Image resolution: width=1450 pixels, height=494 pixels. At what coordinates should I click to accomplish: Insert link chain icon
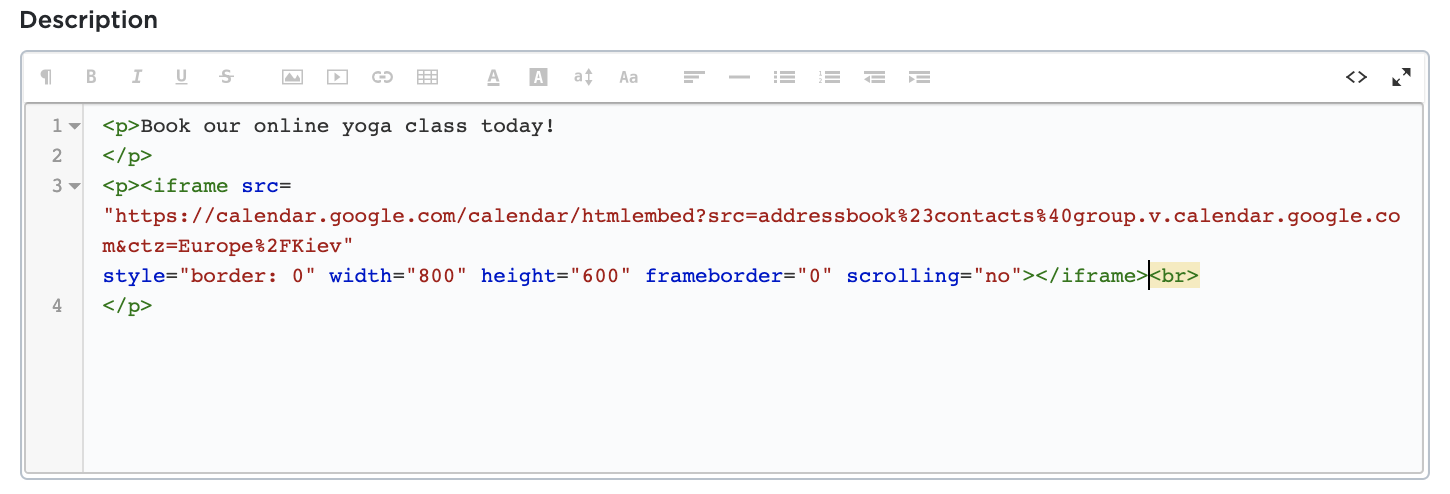[382, 77]
